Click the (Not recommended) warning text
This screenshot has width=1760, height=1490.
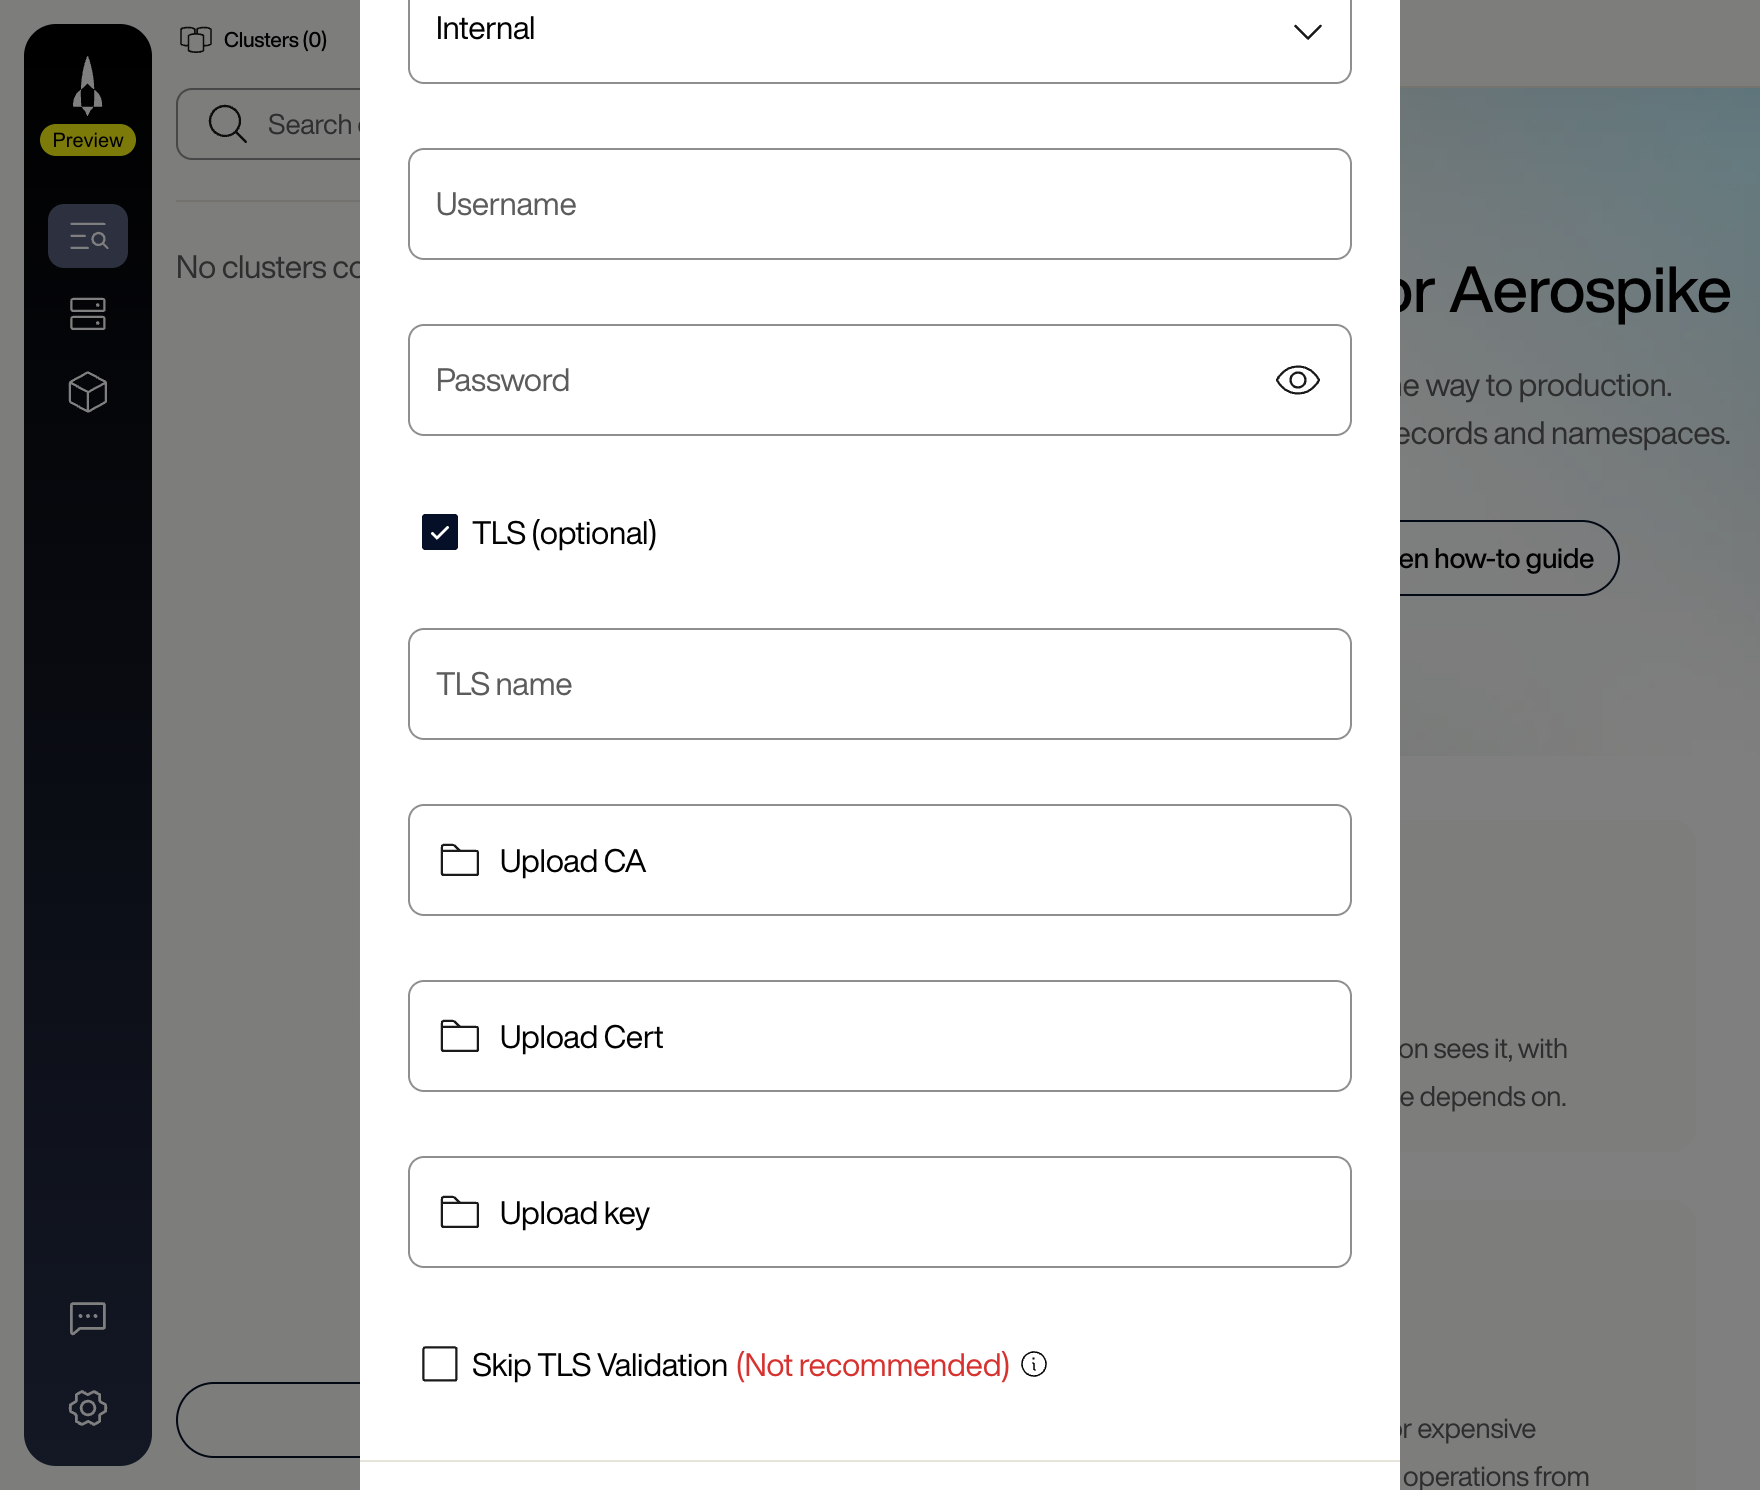click(873, 1364)
